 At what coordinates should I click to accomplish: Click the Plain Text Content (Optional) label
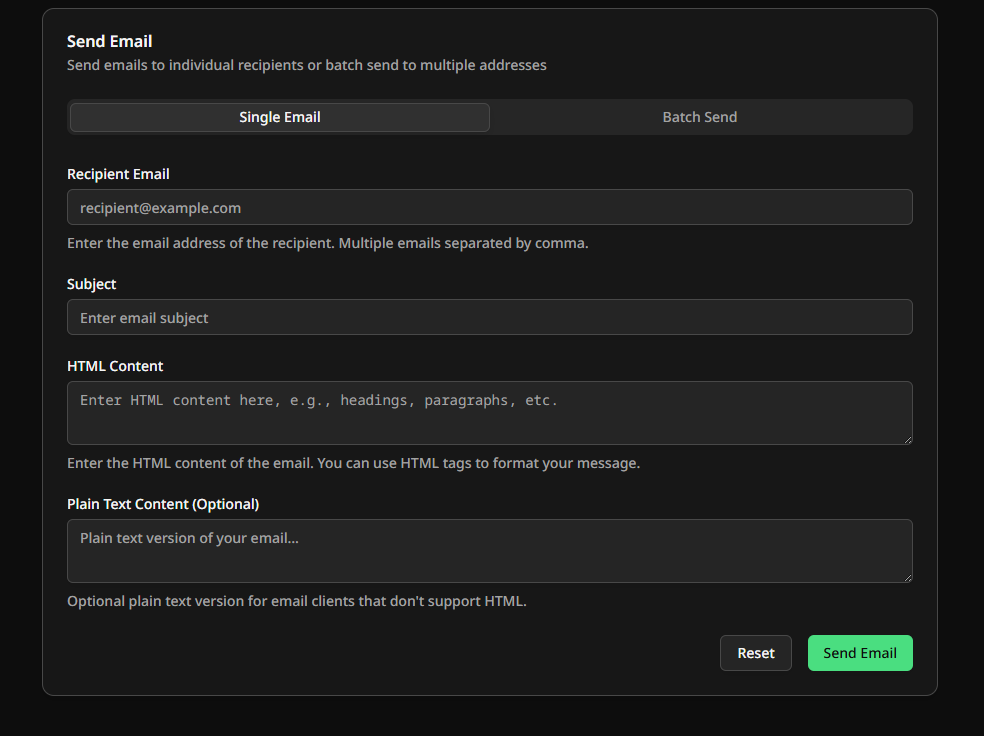[x=163, y=504]
